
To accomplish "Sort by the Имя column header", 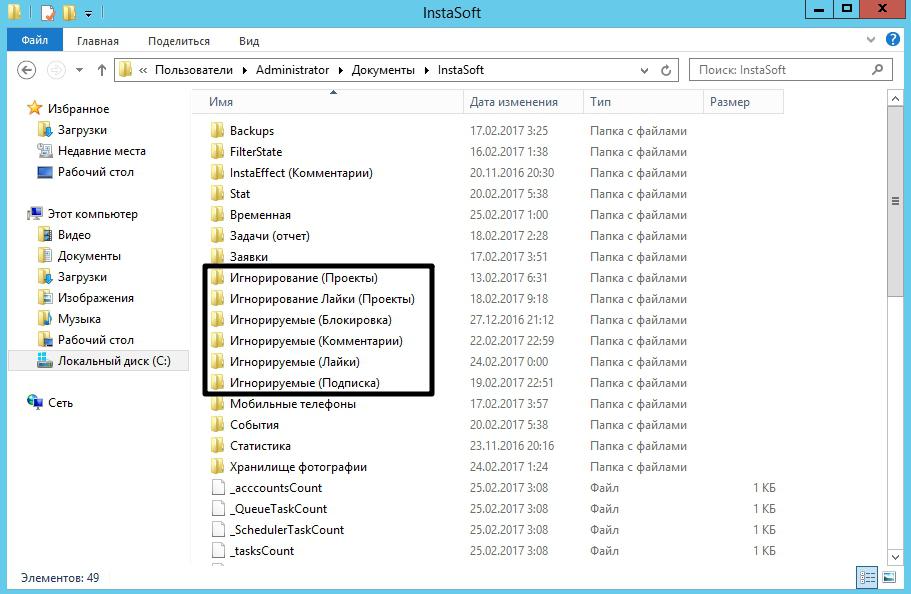I will (x=328, y=102).
